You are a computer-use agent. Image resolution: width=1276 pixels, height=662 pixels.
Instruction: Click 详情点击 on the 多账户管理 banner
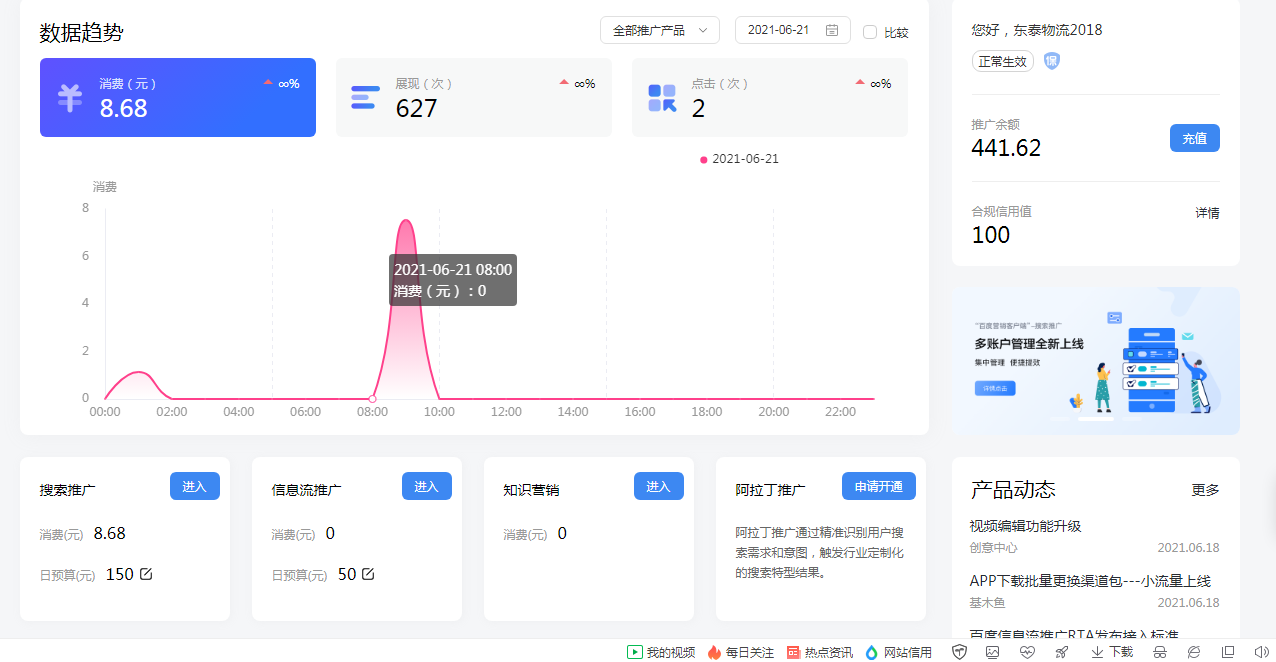point(995,388)
